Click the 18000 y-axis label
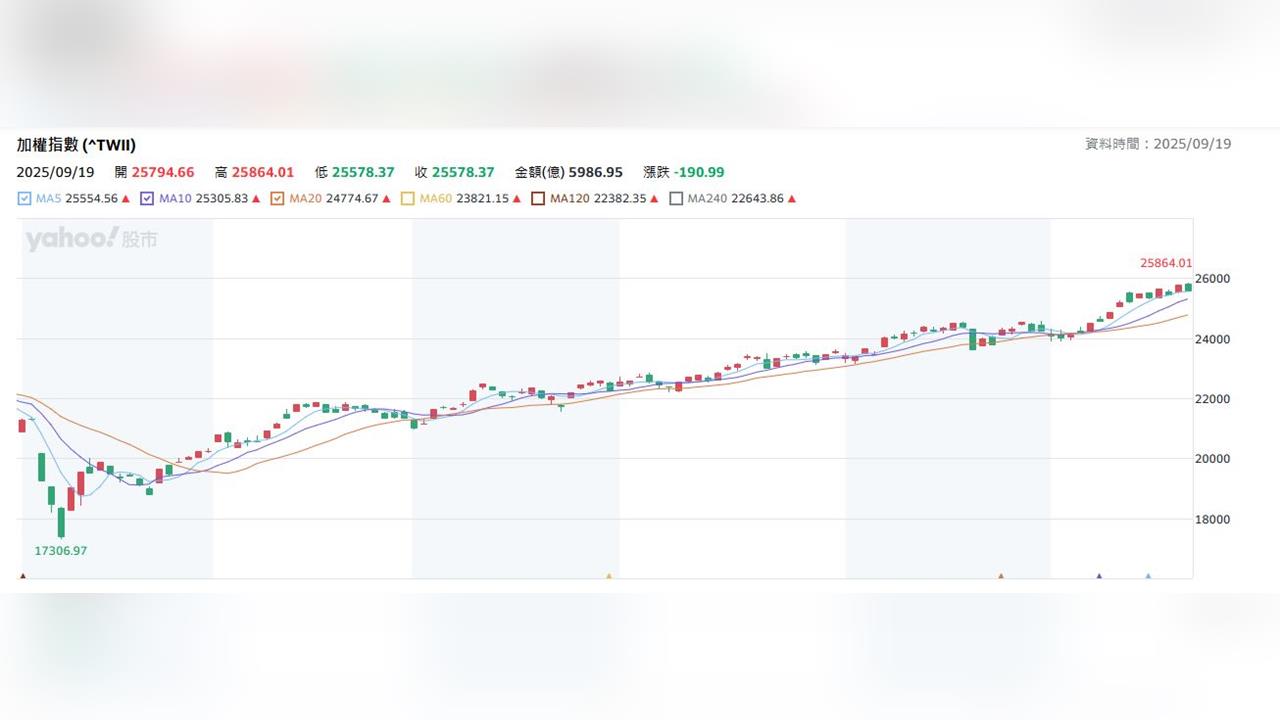The image size is (1280, 720). tap(1214, 520)
